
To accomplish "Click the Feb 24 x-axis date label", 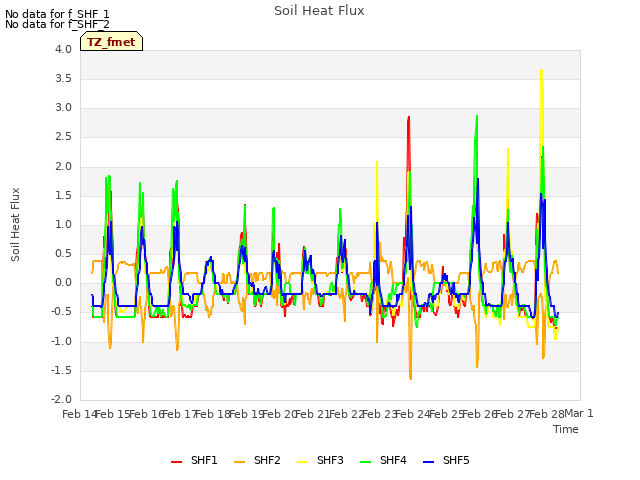I will pos(413,414).
